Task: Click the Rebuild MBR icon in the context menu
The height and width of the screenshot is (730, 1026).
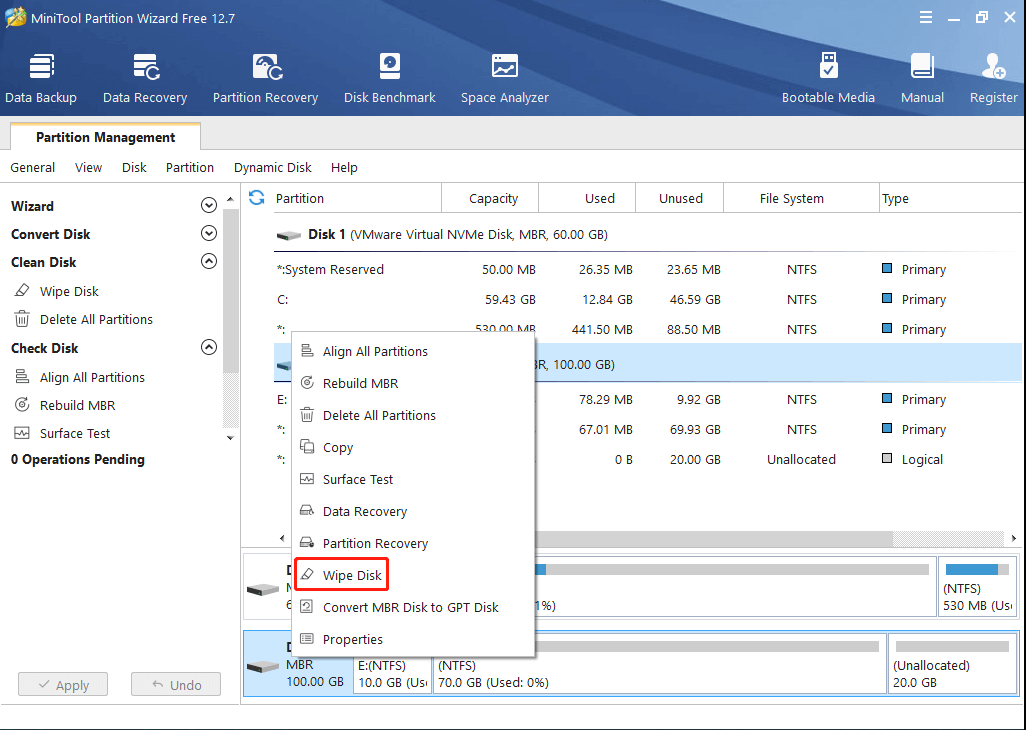Action: pos(307,383)
